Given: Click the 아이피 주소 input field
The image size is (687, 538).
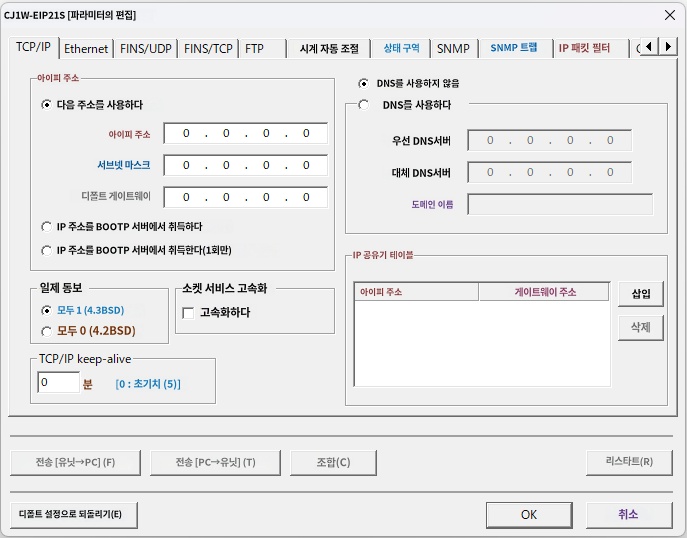Looking at the screenshot, I should click(x=246, y=134).
